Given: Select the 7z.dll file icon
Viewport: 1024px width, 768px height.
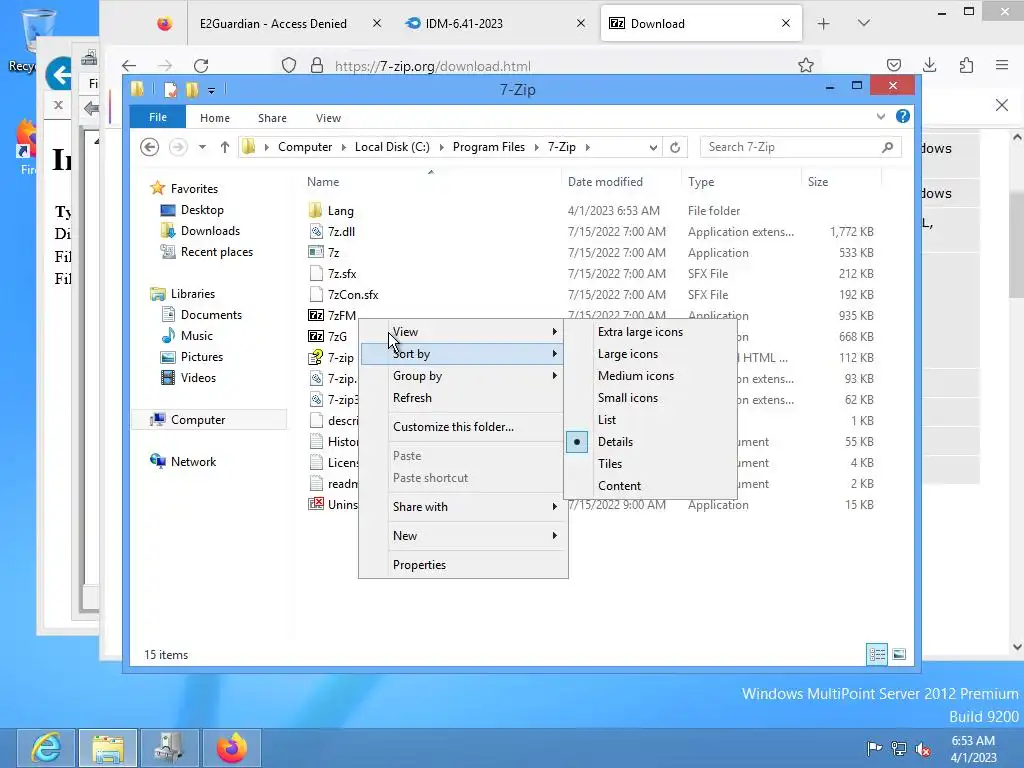Looking at the screenshot, I should pos(315,231).
